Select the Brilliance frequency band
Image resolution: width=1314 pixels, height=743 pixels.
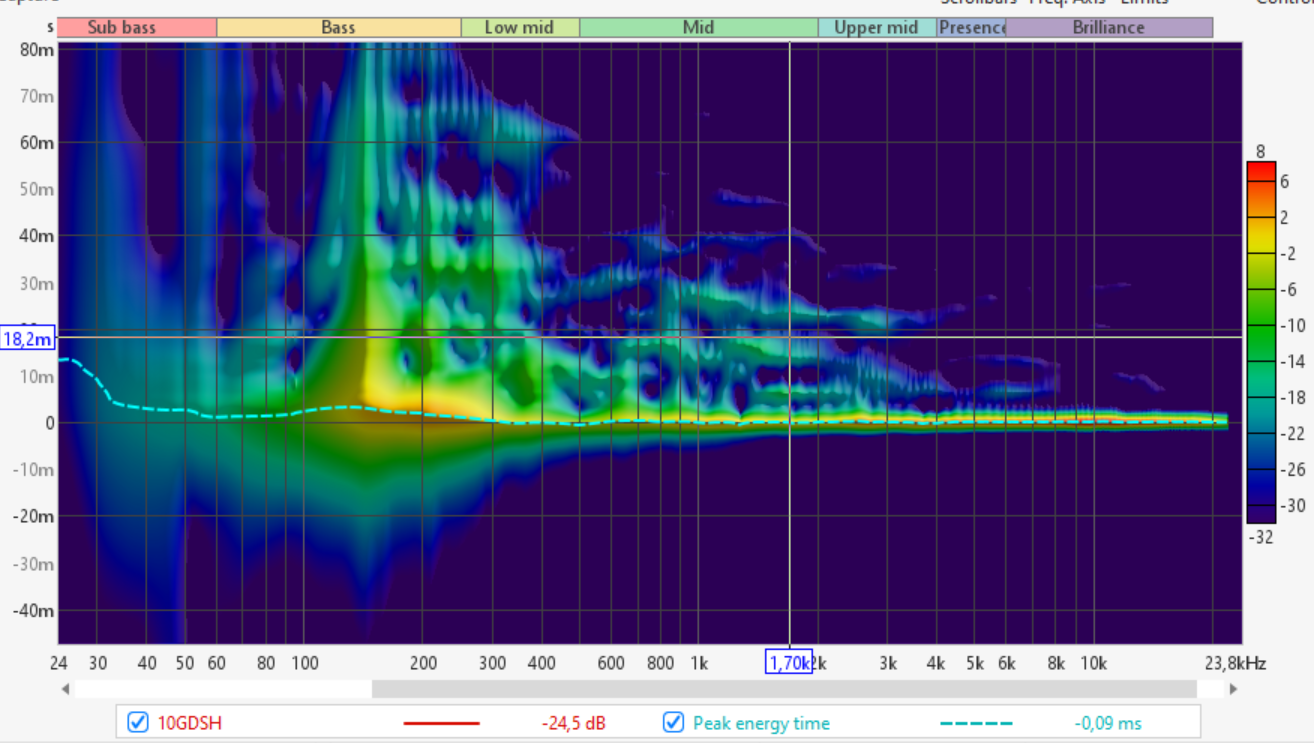1108,27
